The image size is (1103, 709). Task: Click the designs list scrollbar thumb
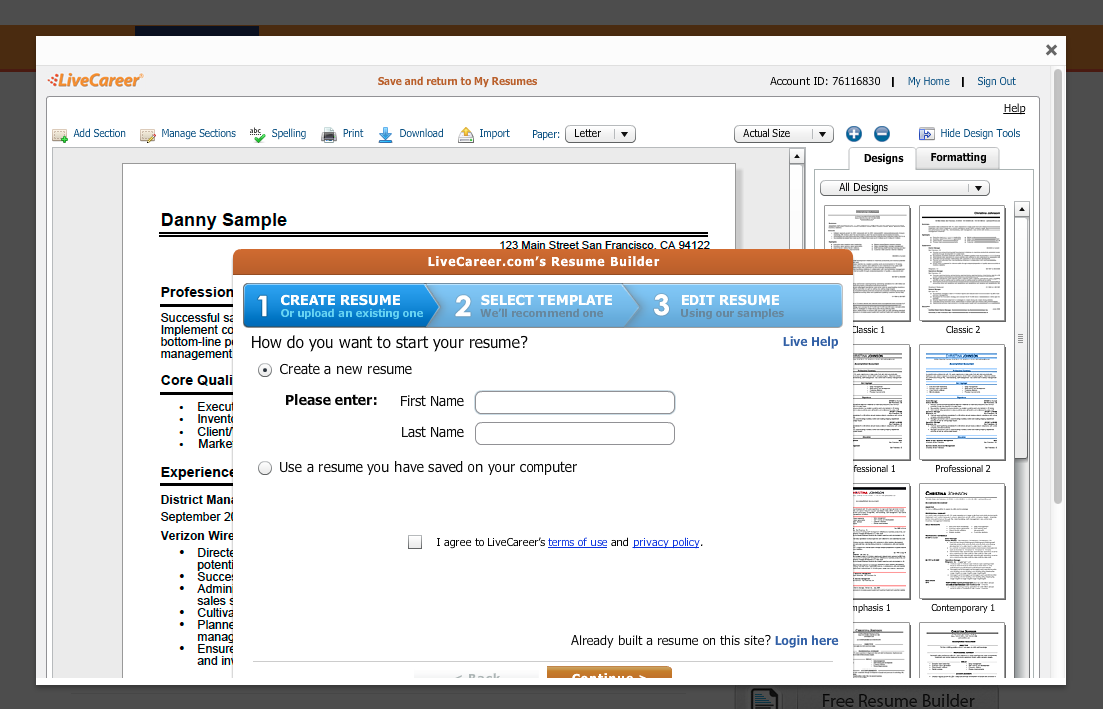tap(1021, 338)
